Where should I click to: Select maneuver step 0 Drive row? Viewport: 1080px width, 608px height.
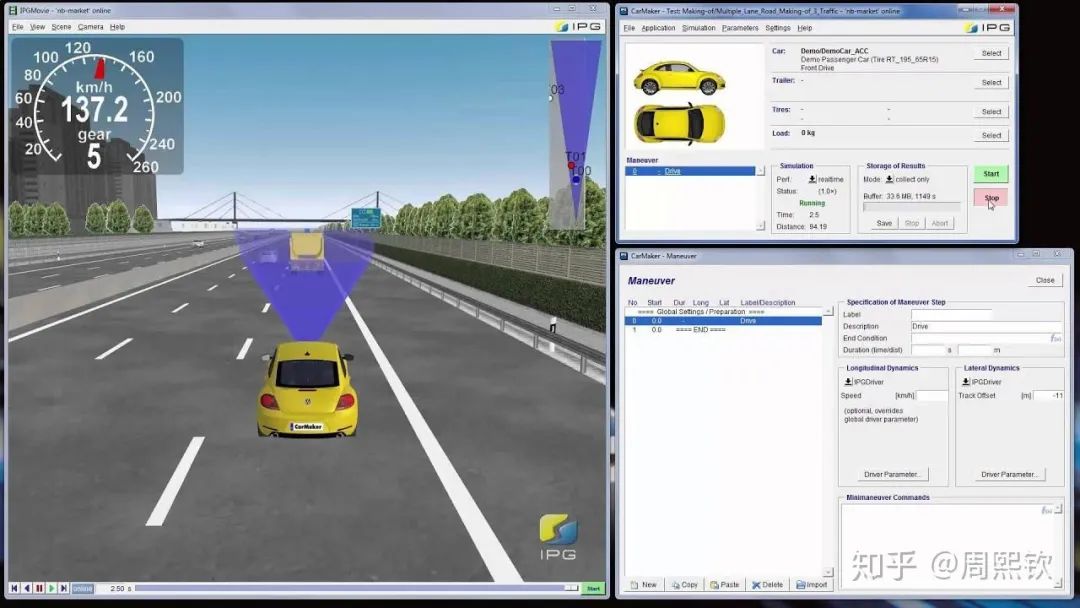723,321
